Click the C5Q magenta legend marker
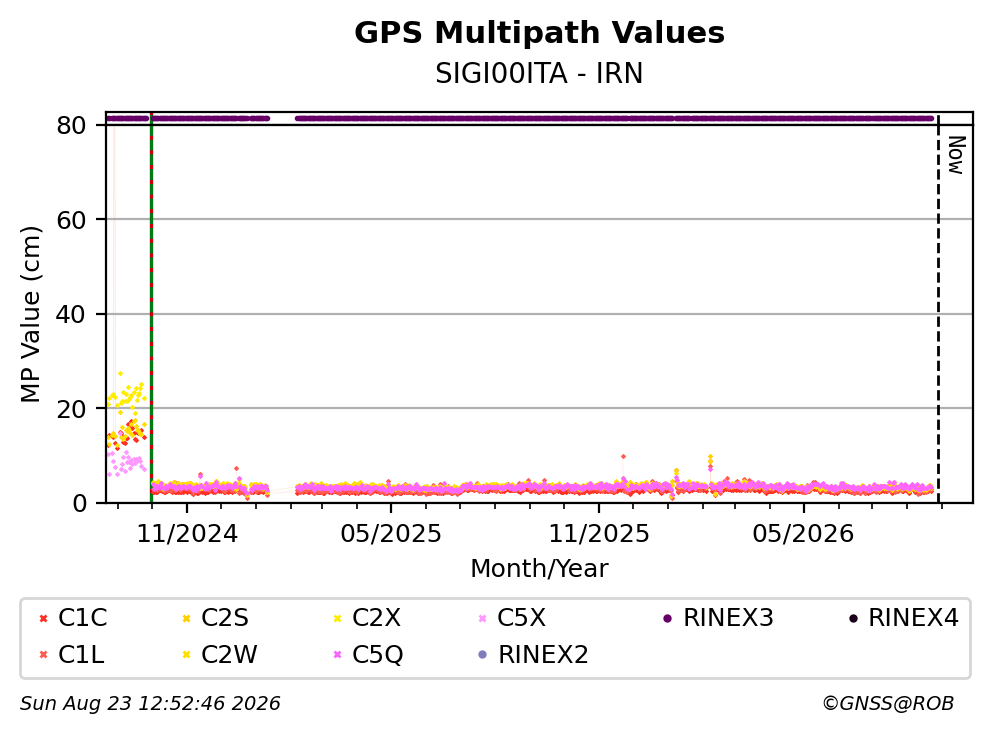The height and width of the screenshot is (734, 993). (x=338, y=655)
